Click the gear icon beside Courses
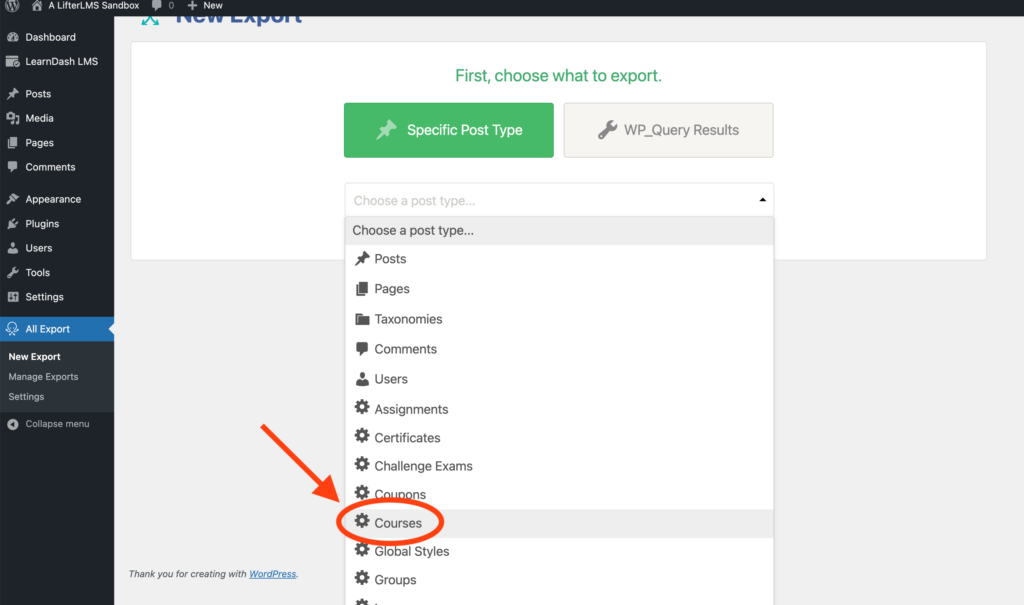The image size is (1024, 605). click(362, 521)
